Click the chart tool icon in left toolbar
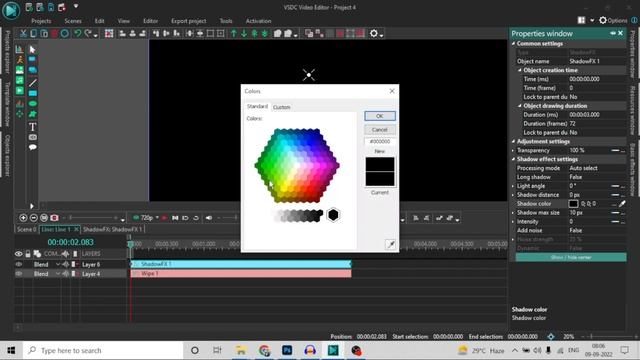640x360 pixels. pos(20,49)
